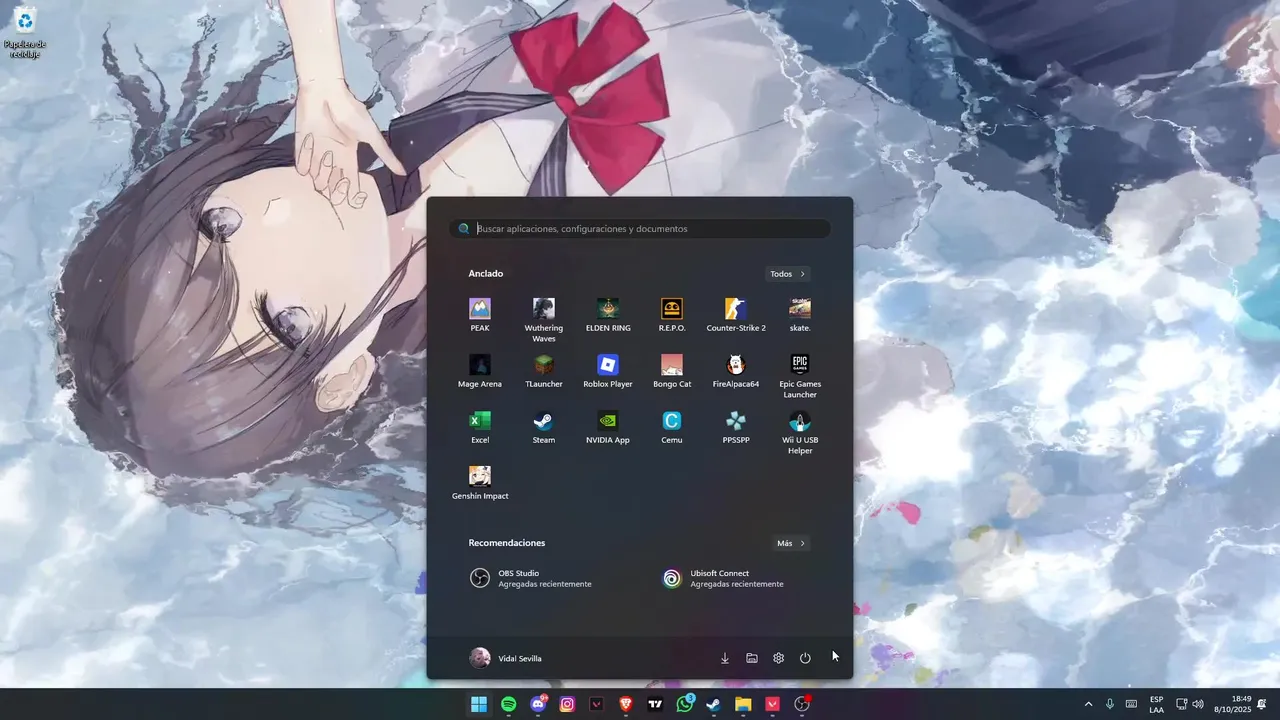Viewport: 1280px width, 720px height.
Task: Open Counter-Strike 2
Action: point(736,314)
